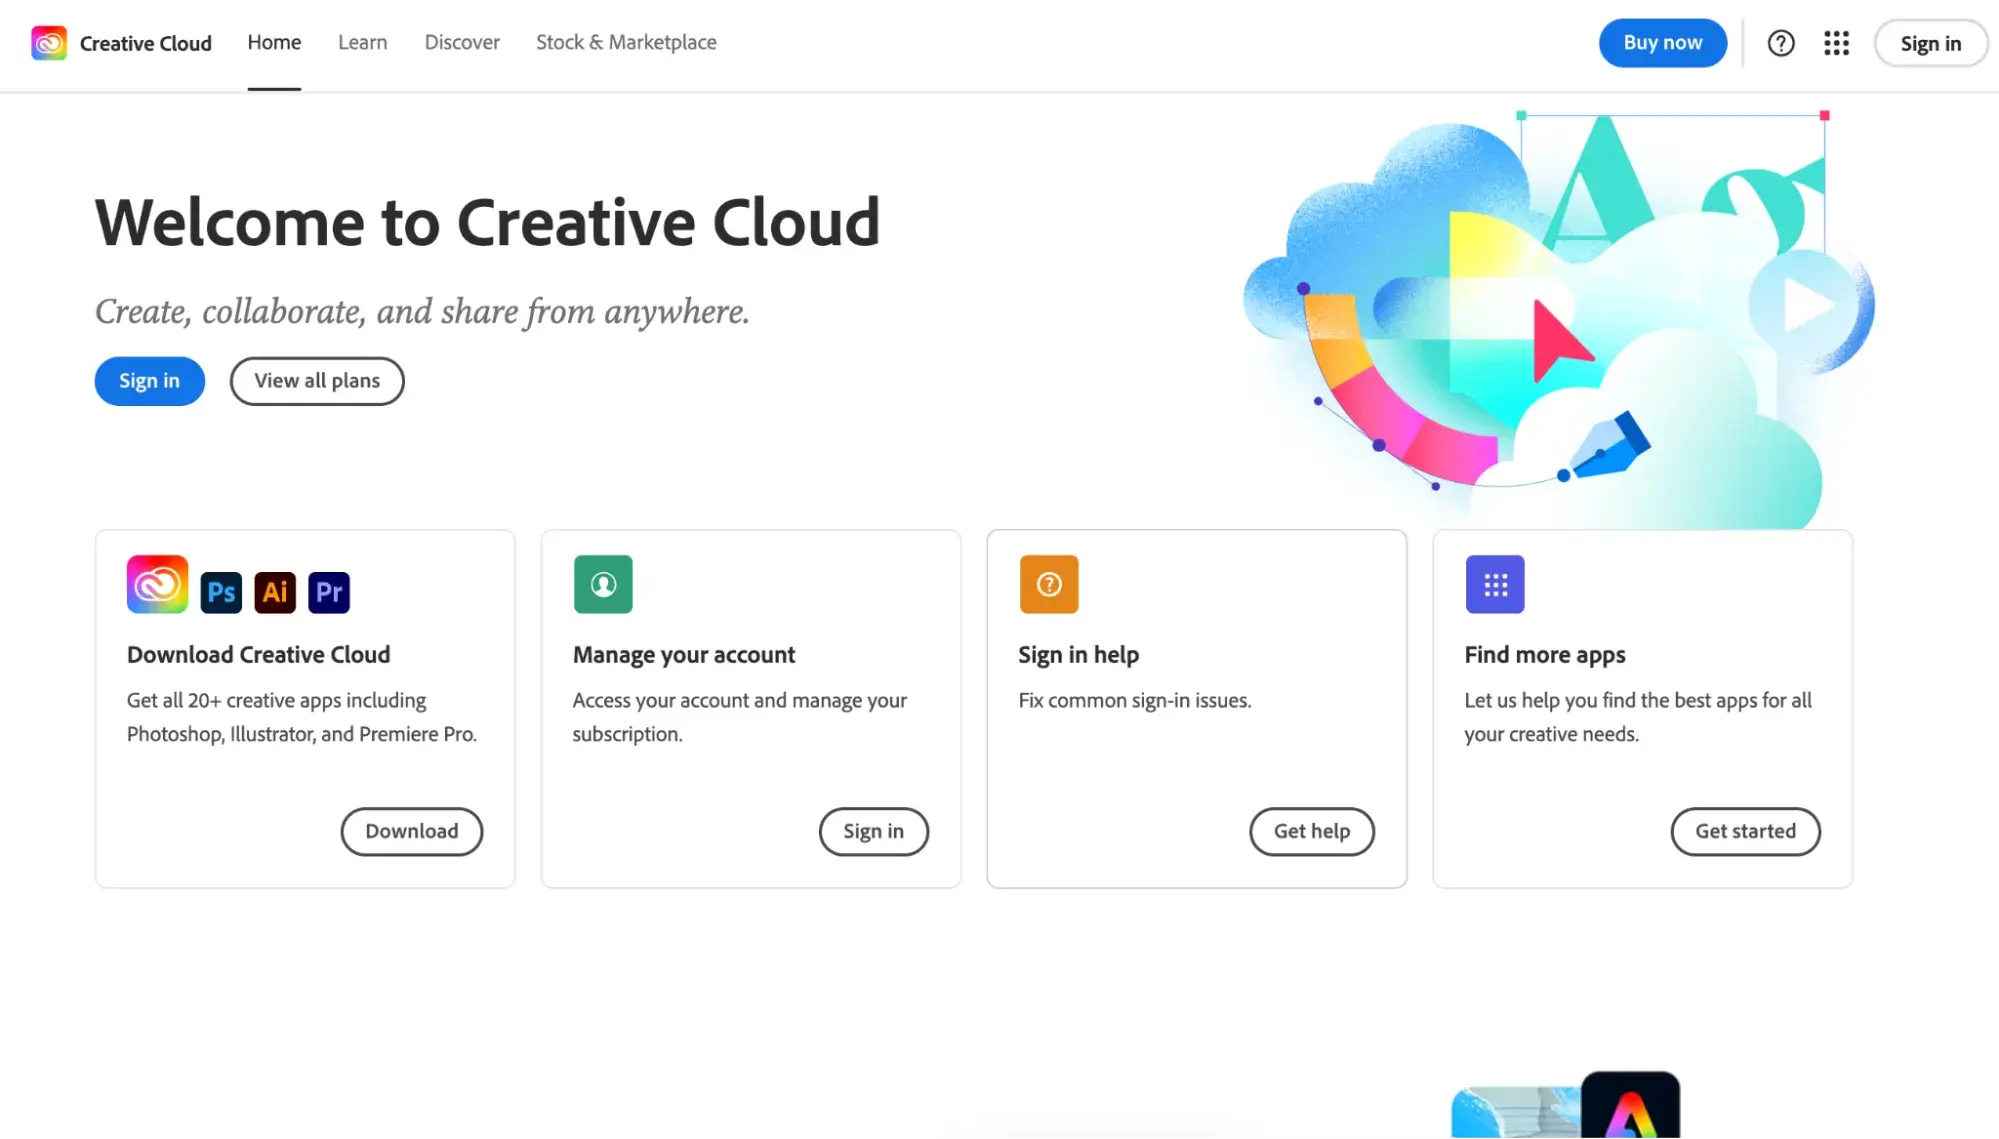Viewport: 1999px width, 1139px height.
Task: Click 'Create, collaborate, and share from anywhere.' tagline
Action: point(422,312)
